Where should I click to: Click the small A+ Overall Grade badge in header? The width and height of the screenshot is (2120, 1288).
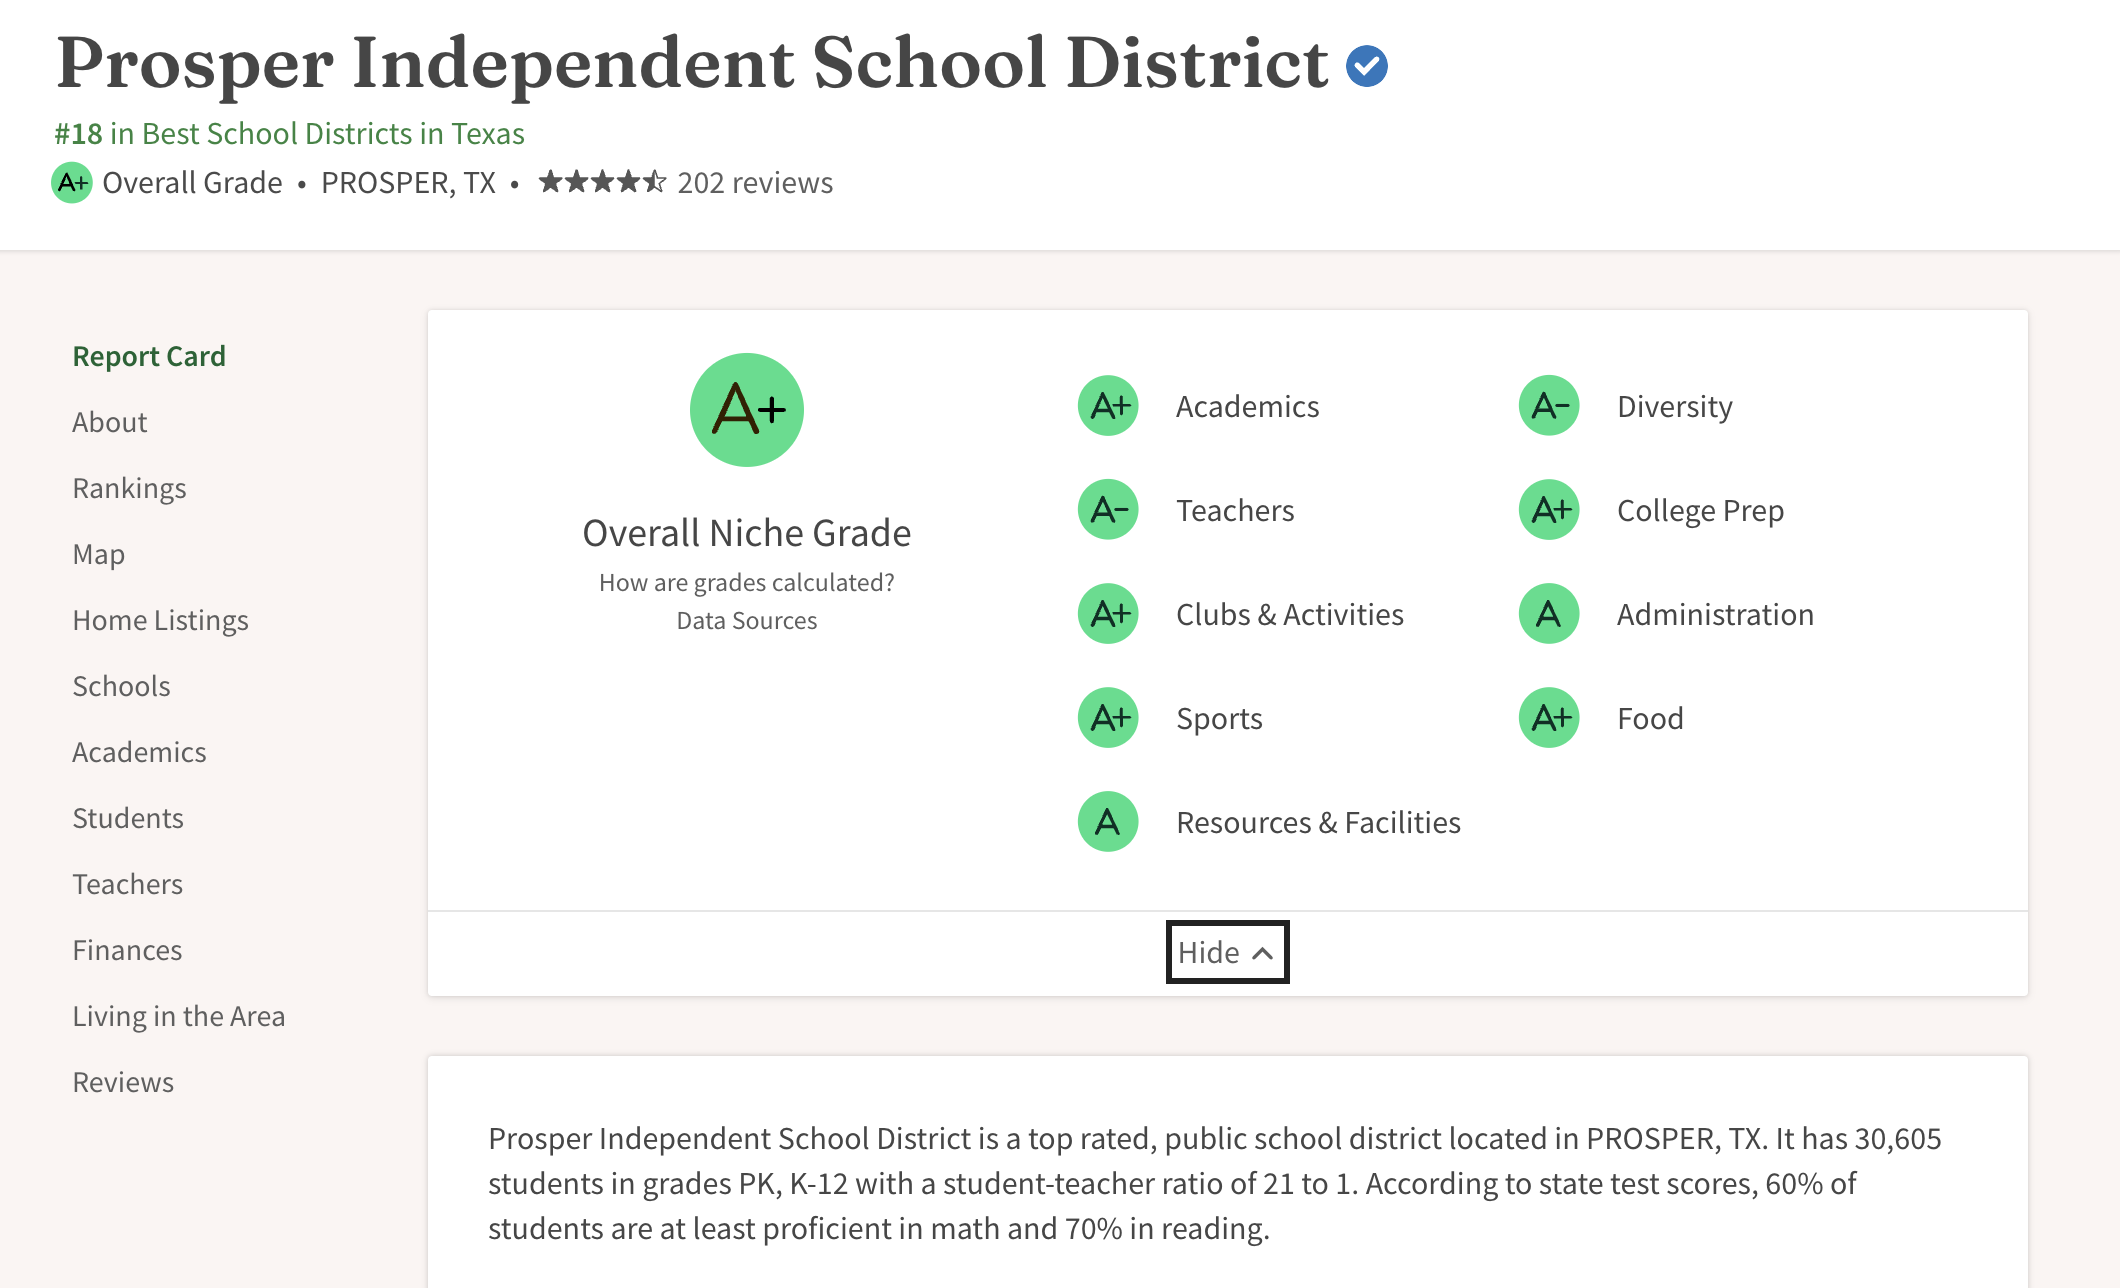[72, 183]
